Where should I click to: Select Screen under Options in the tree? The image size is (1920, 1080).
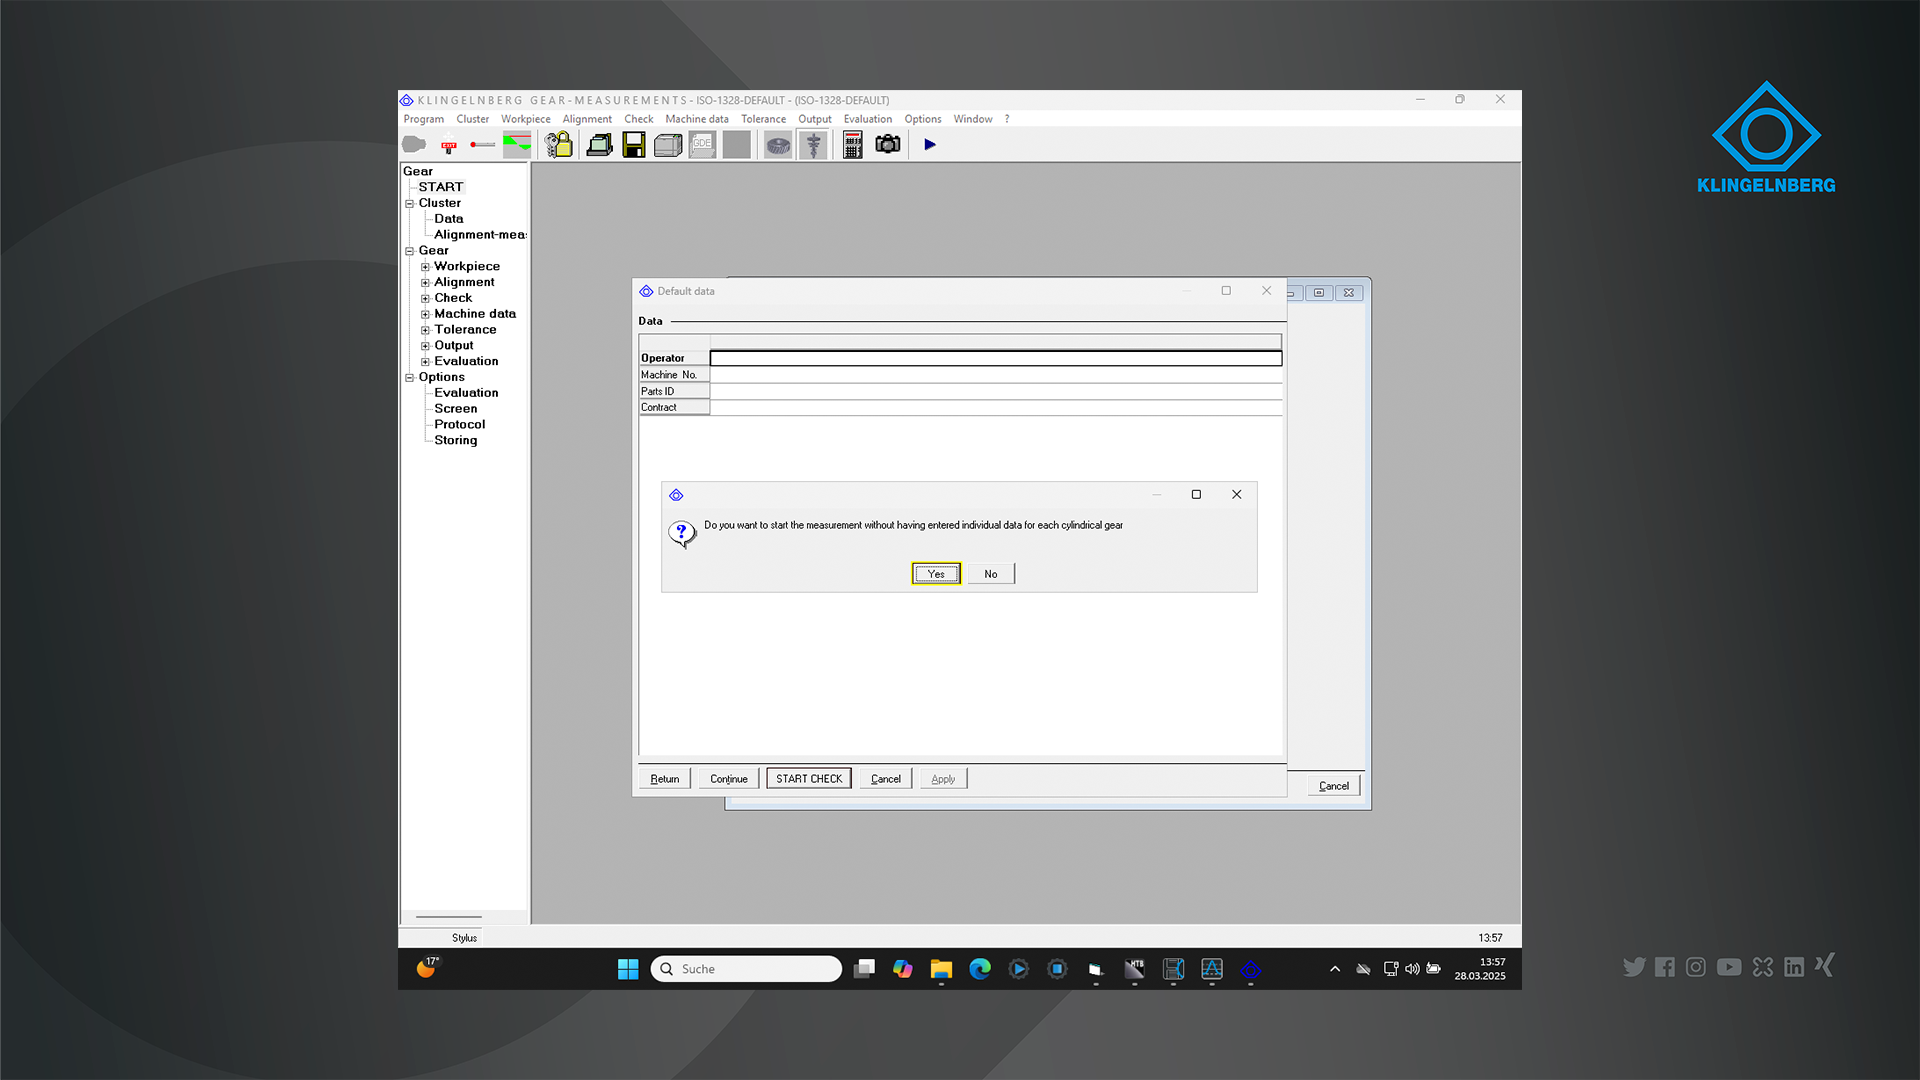pos(456,409)
